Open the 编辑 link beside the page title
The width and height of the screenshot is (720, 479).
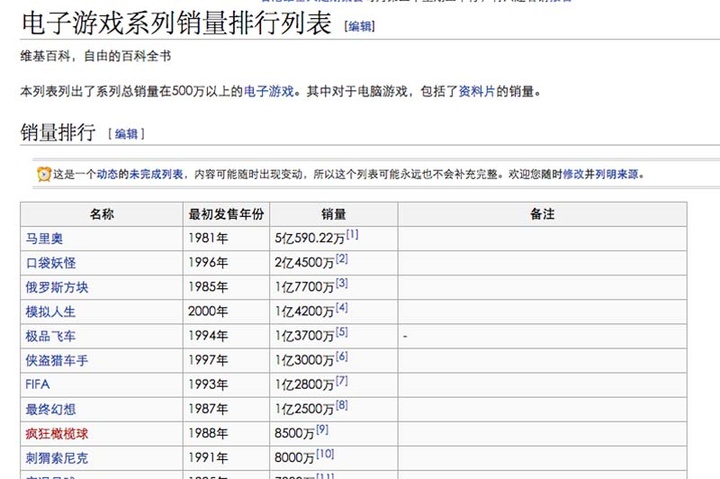[x=360, y=27]
